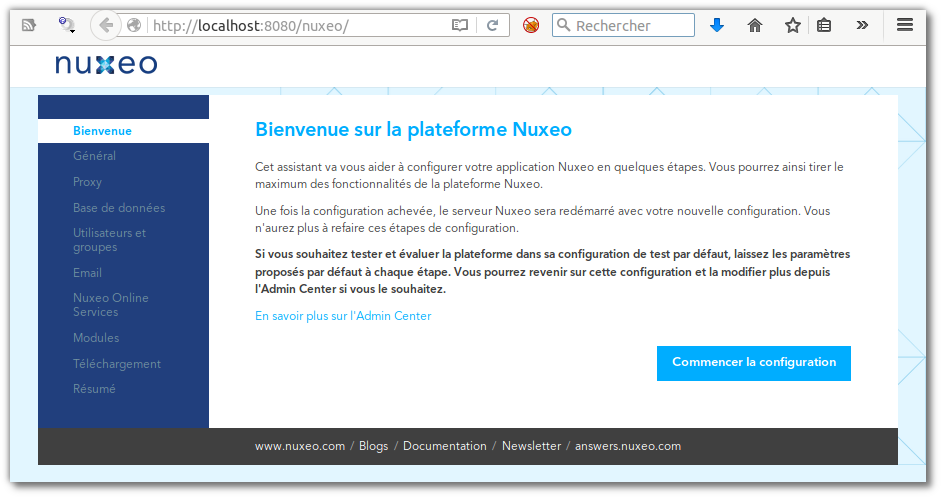The image size is (942, 498).
Task: Open the Newsletter footer link
Action: [x=531, y=446]
